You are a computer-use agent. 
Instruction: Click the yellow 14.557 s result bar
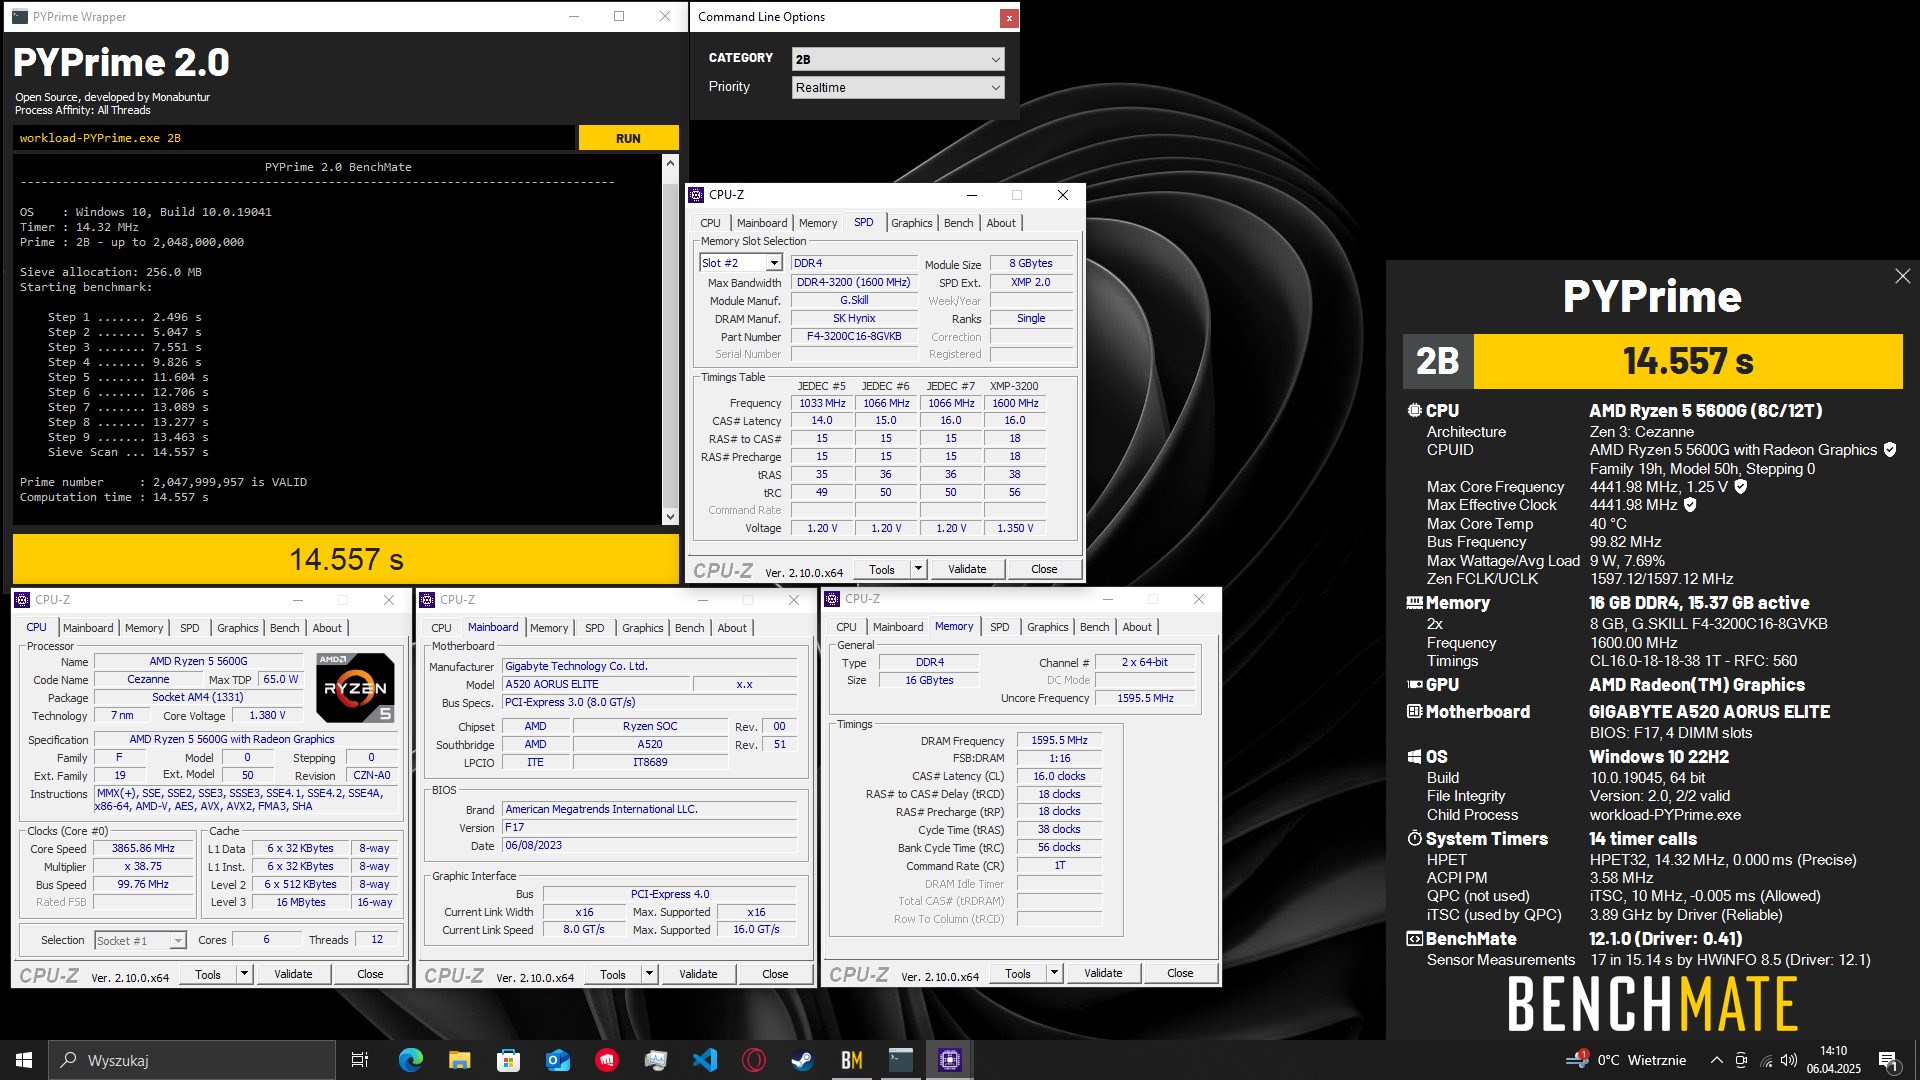pos(346,559)
